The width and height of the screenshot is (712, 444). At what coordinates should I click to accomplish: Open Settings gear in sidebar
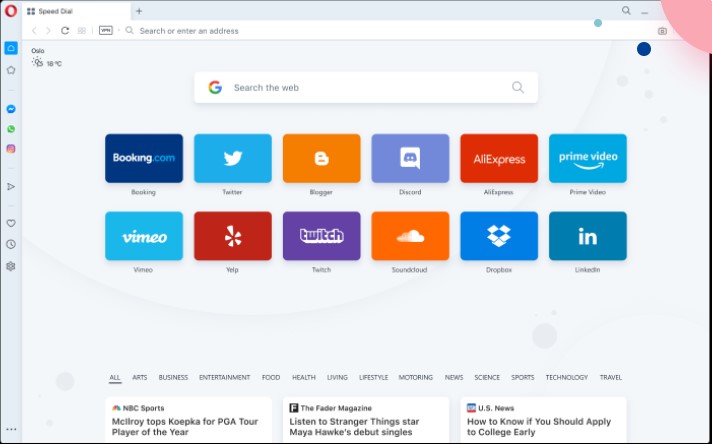[x=11, y=266]
